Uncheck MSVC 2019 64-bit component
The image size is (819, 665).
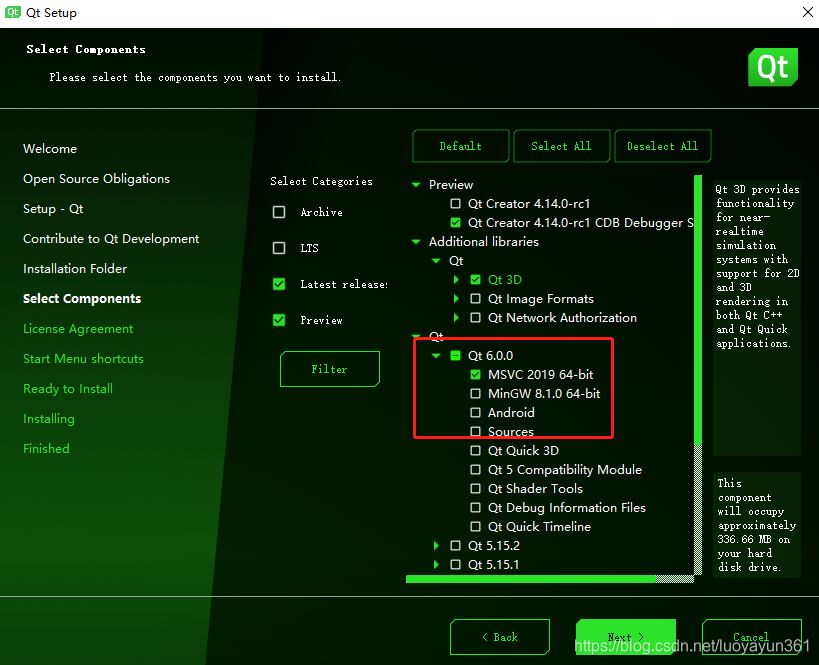click(475, 375)
